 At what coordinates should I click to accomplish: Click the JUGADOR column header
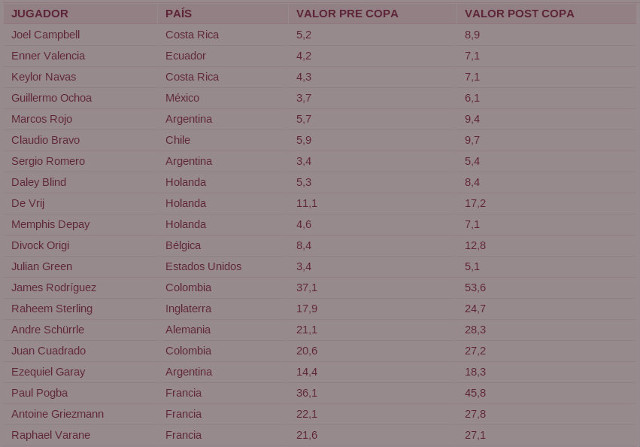(42, 14)
